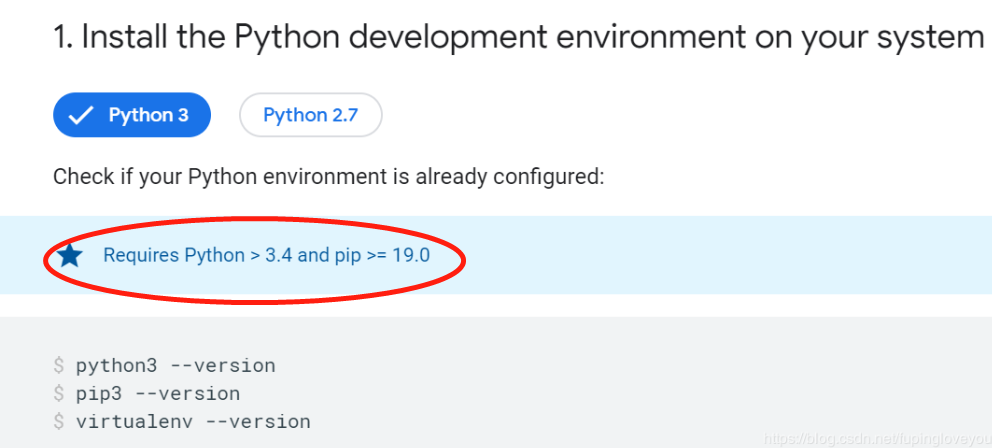Switch to the Python 2.7 tab
992x448 pixels.
click(x=310, y=116)
